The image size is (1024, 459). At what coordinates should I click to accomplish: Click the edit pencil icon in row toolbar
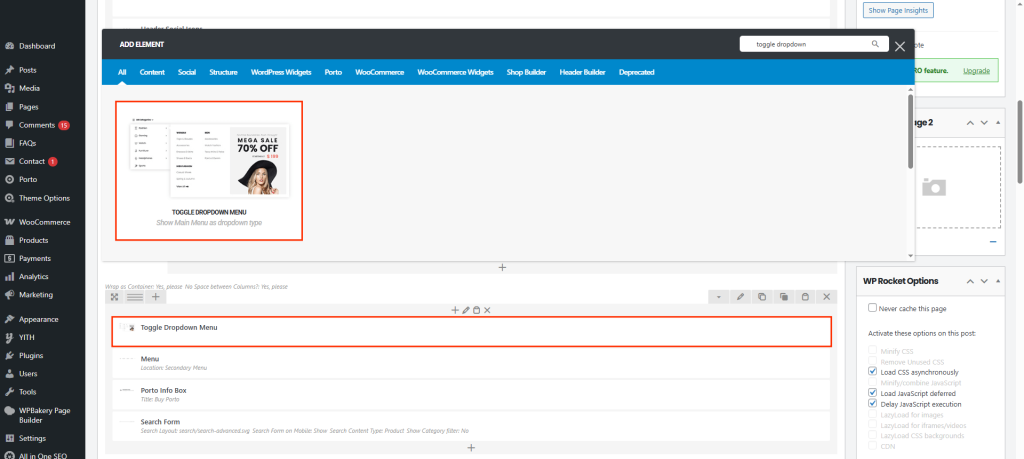point(740,297)
